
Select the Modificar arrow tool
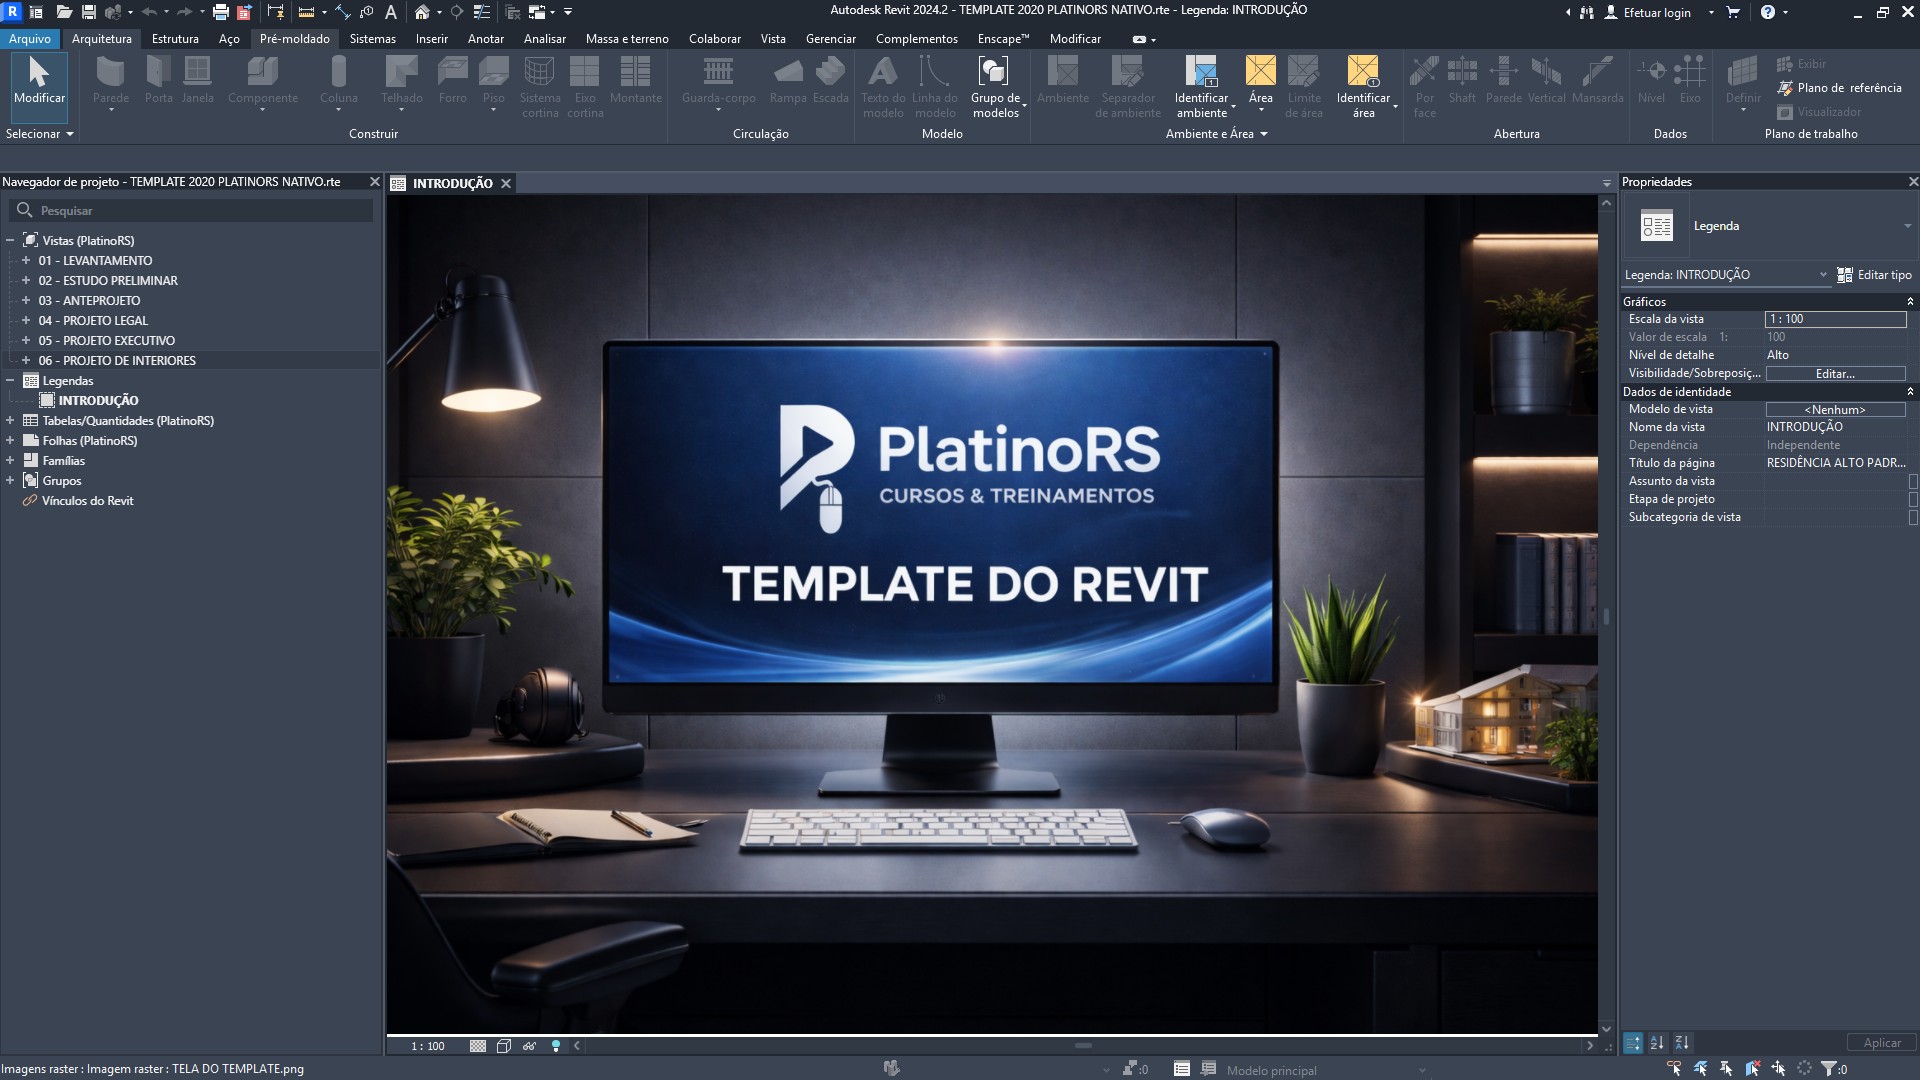[x=39, y=80]
